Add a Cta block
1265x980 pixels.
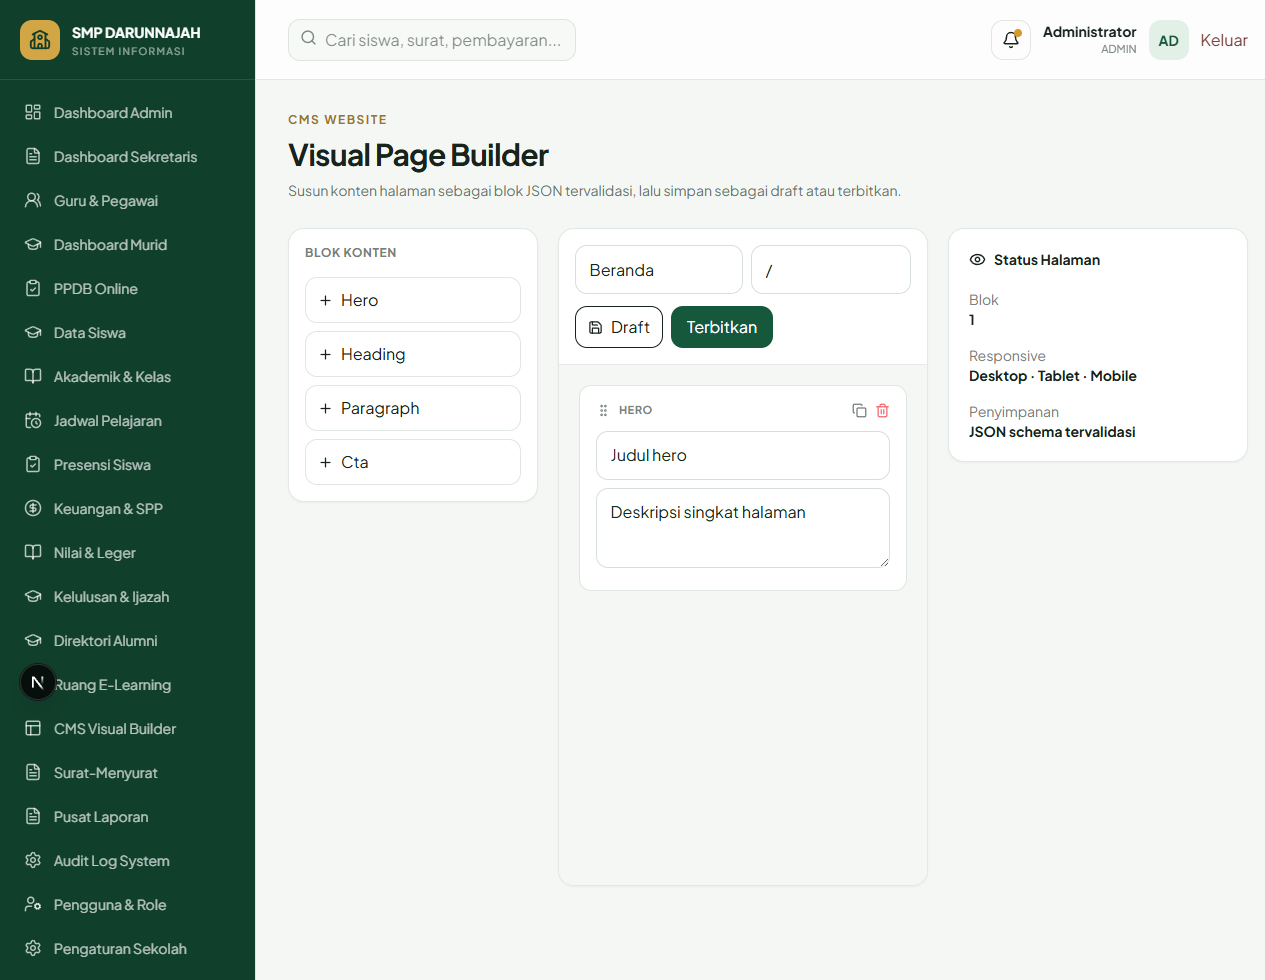413,462
